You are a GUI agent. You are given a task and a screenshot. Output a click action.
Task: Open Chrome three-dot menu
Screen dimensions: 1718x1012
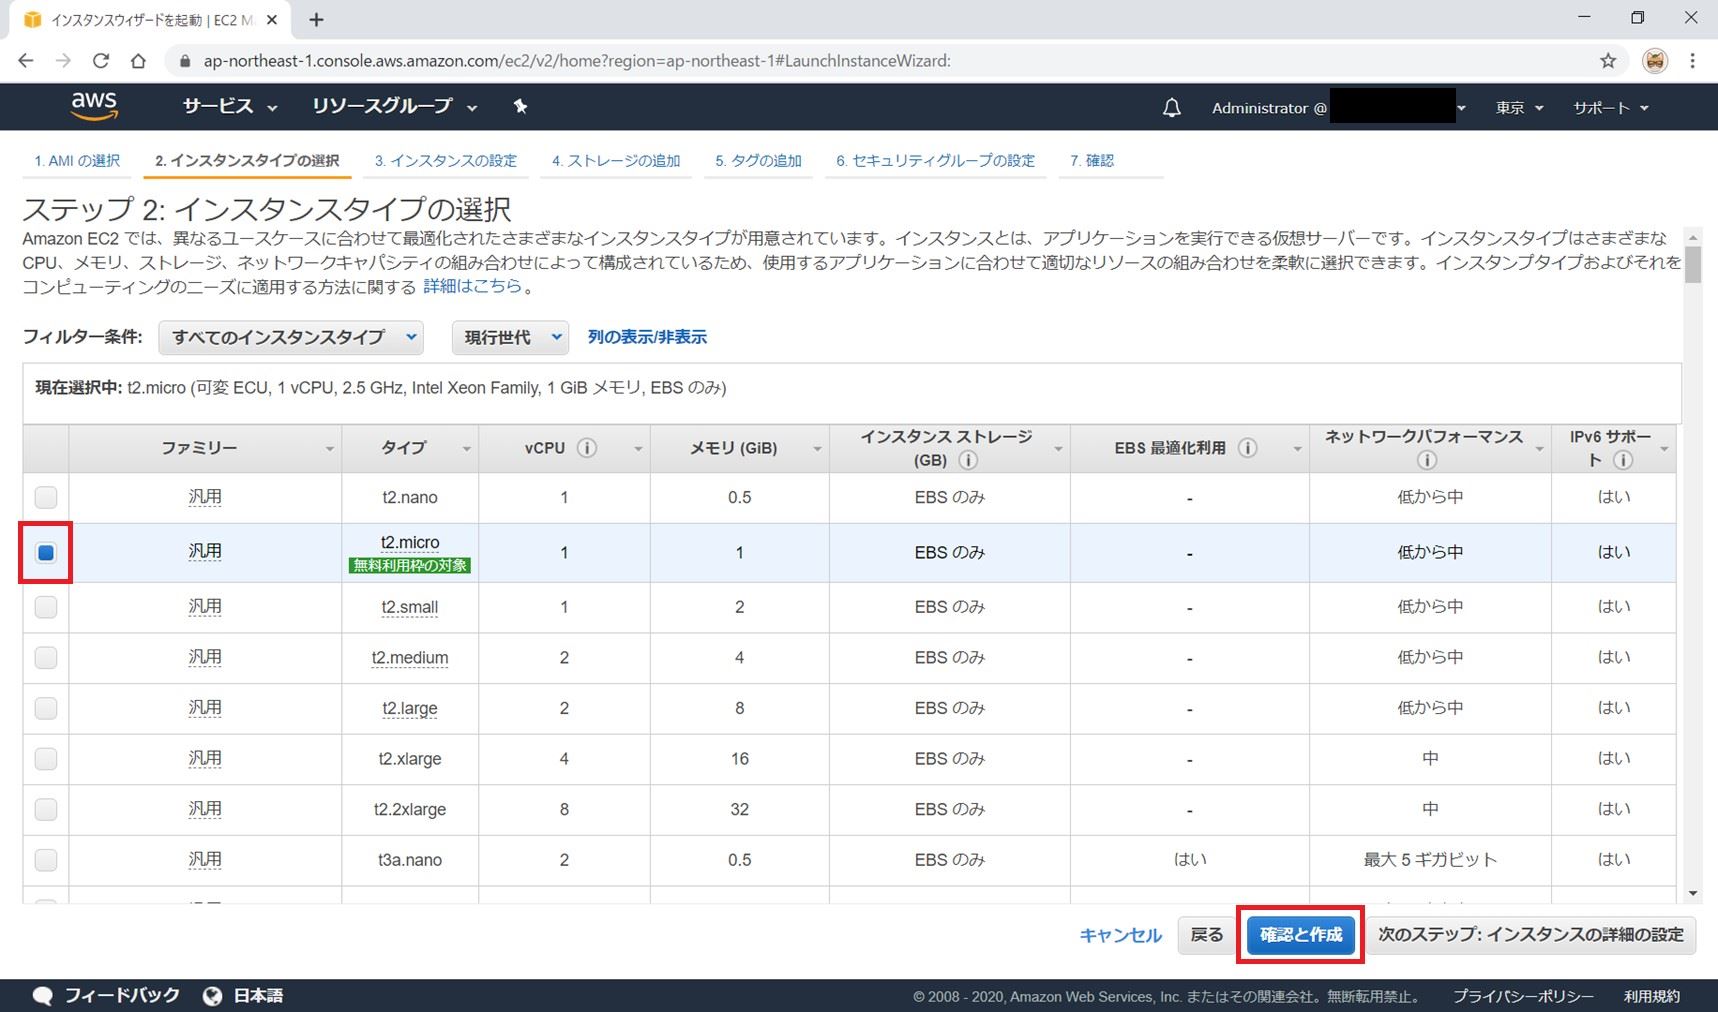[x=1692, y=61]
